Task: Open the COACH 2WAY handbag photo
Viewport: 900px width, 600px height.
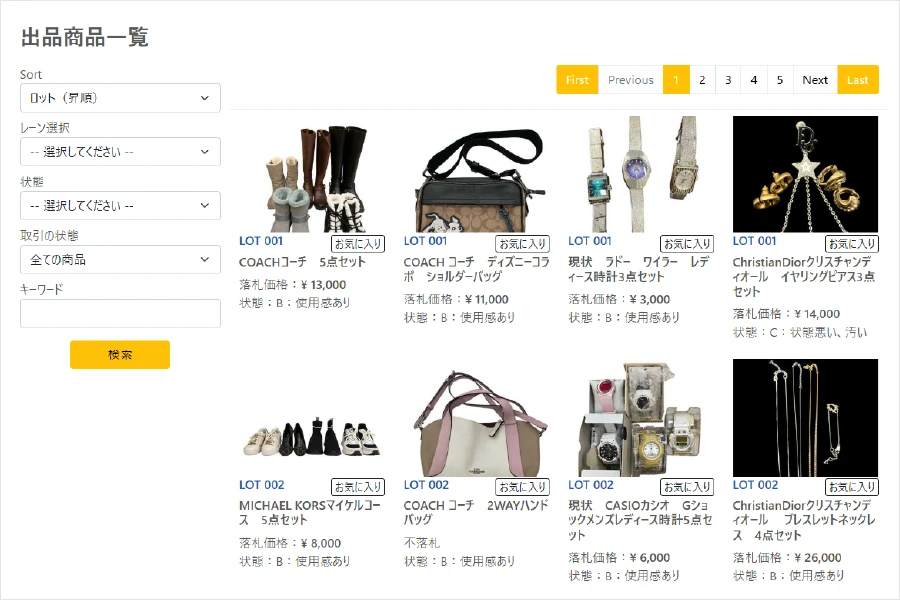Action: click(476, 420)
